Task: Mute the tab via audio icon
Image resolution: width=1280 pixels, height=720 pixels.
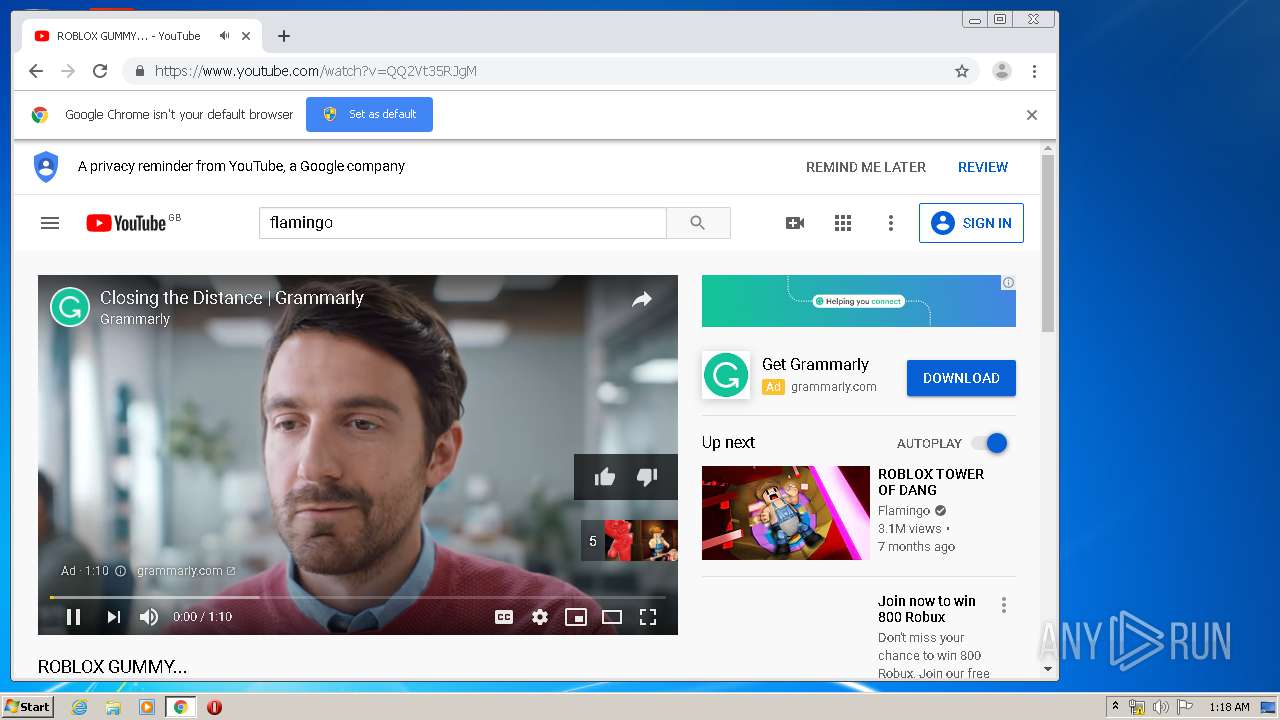Action: tap(225, 36)
